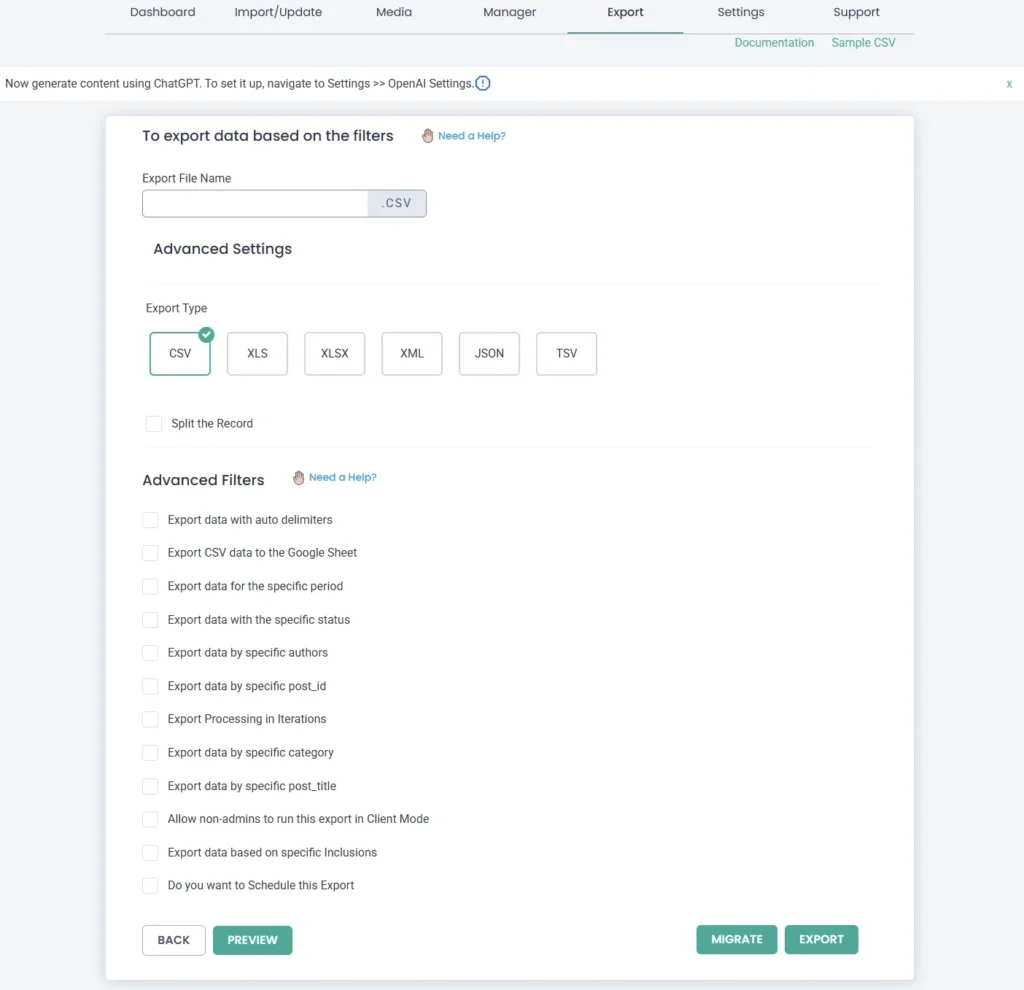Click the info icon beside OpenAI Settings notice
Viewport: 1024px width, 990px height.
click(x=483, y=83)
